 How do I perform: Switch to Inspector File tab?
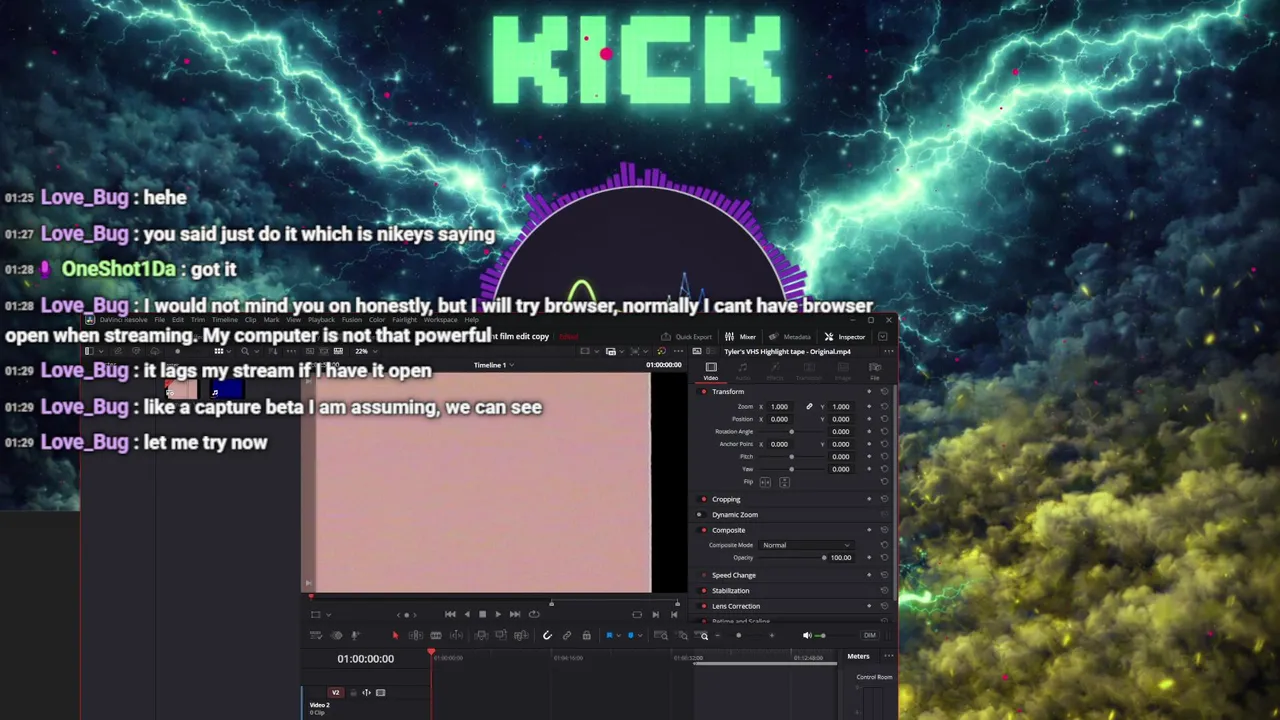pyautogui.click(x=874, y=371)
